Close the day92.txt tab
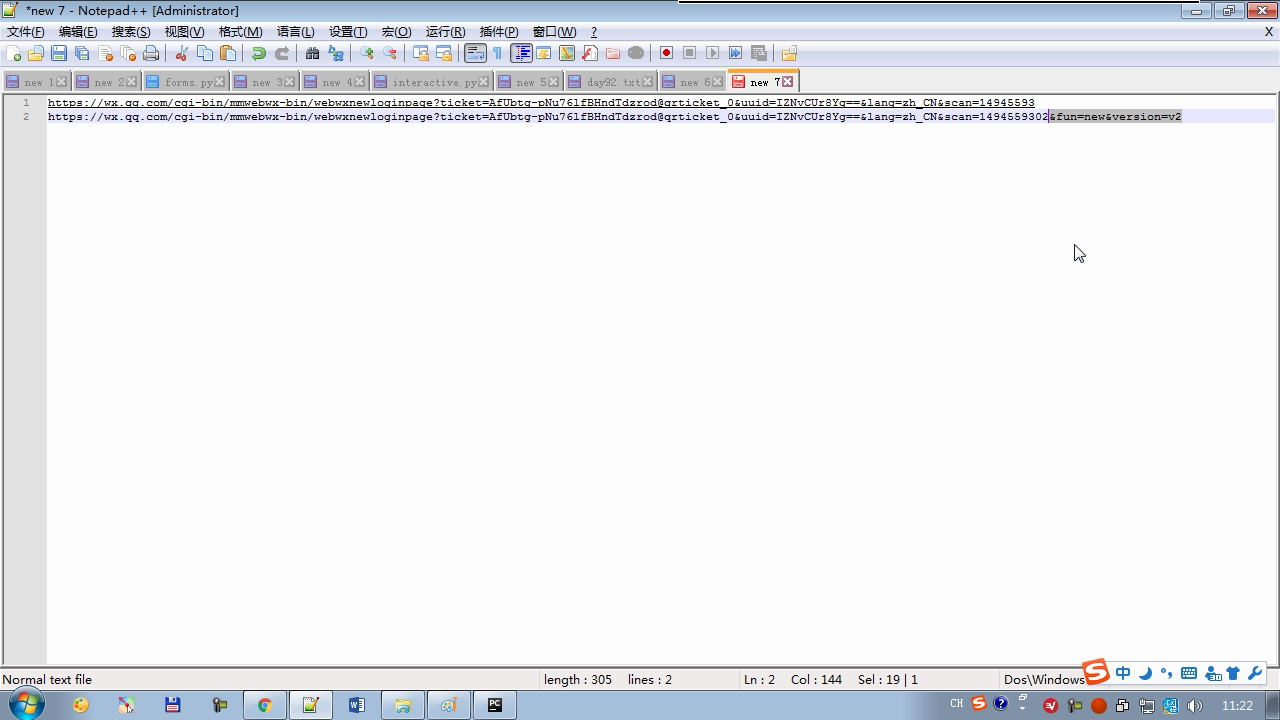1280x720 pixels. coord(648,82)
